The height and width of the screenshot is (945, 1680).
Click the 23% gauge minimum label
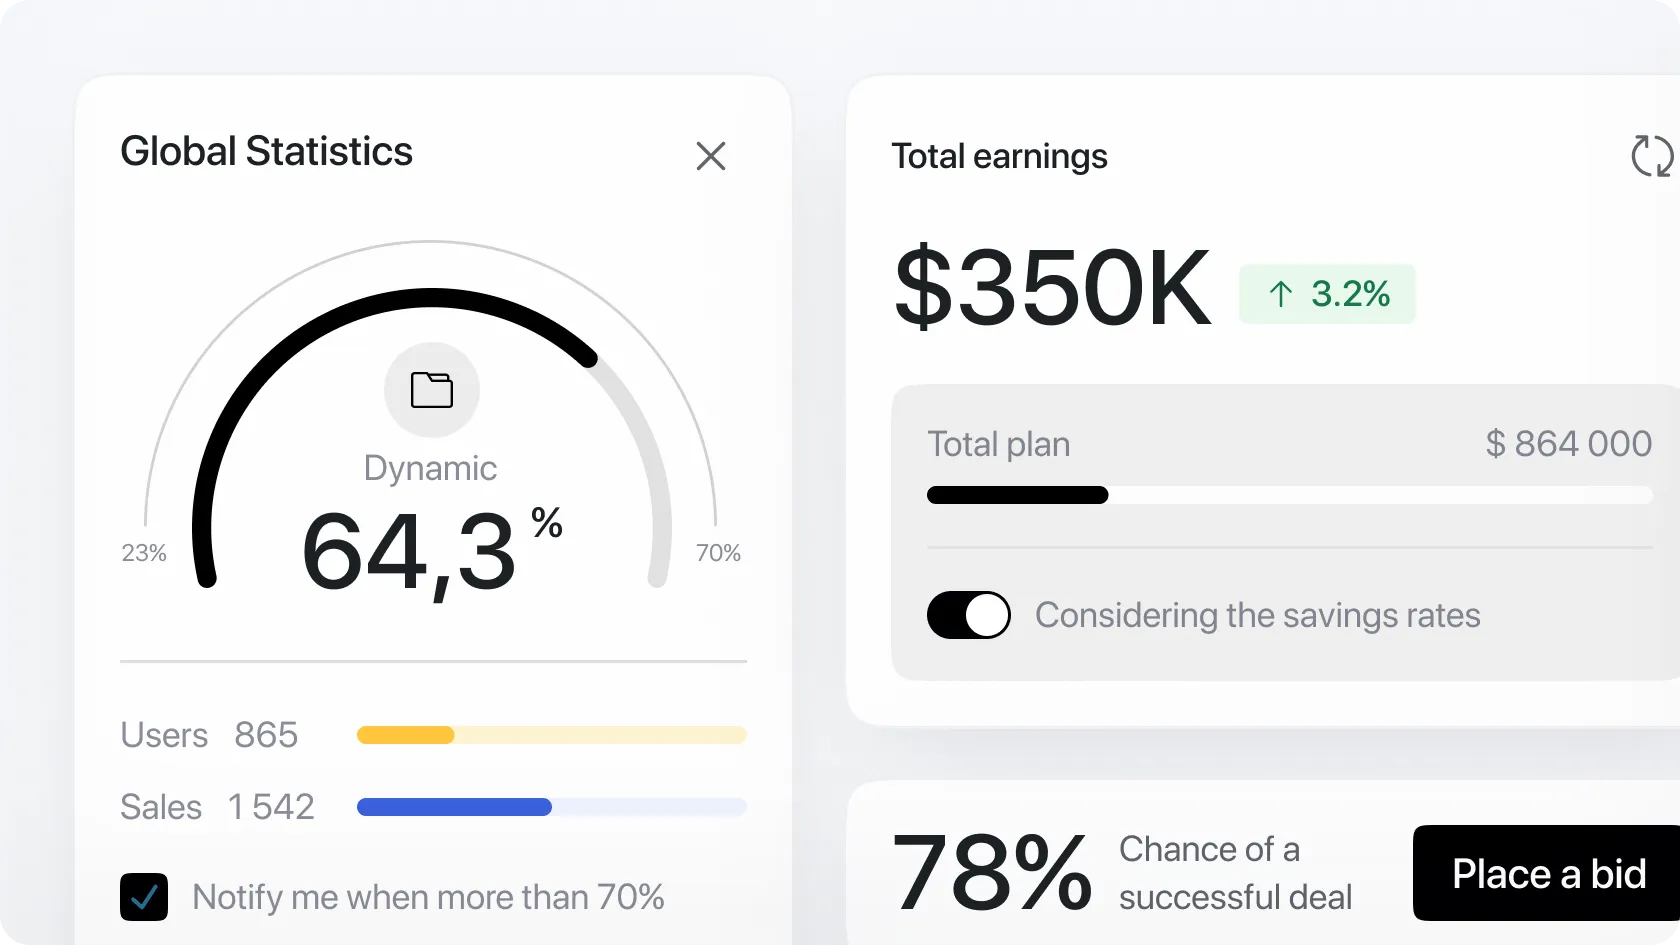144,553
